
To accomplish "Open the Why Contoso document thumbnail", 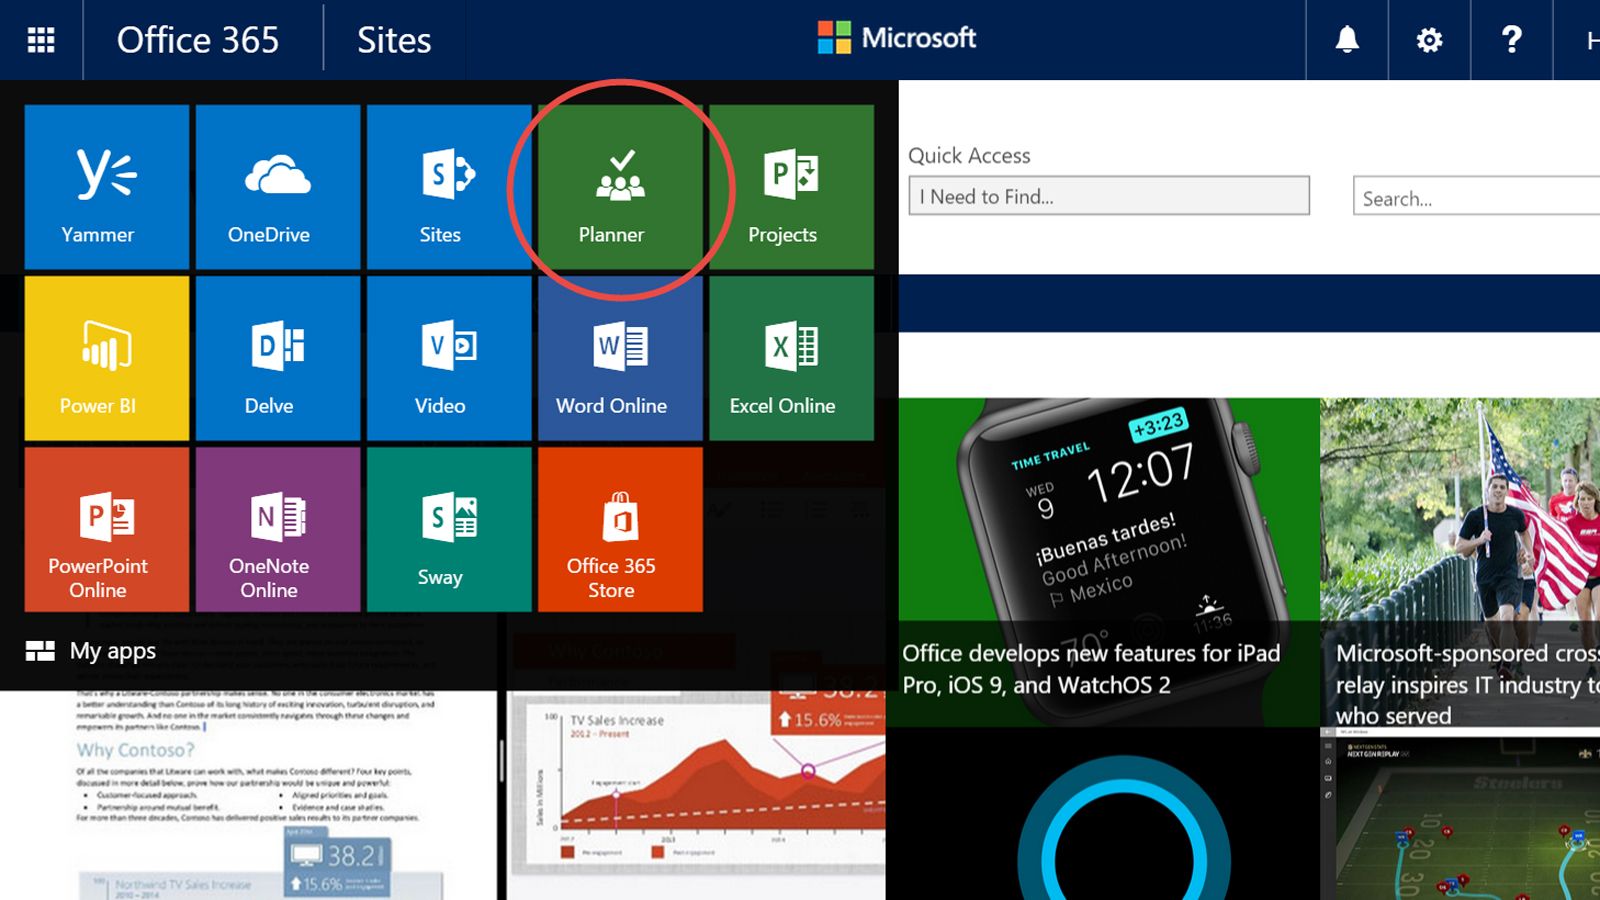I will tap(248, 795).
